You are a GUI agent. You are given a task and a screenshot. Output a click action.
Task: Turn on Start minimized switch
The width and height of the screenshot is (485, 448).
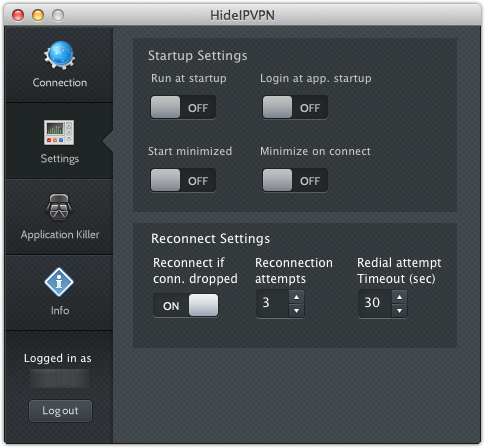pos(183,180)
